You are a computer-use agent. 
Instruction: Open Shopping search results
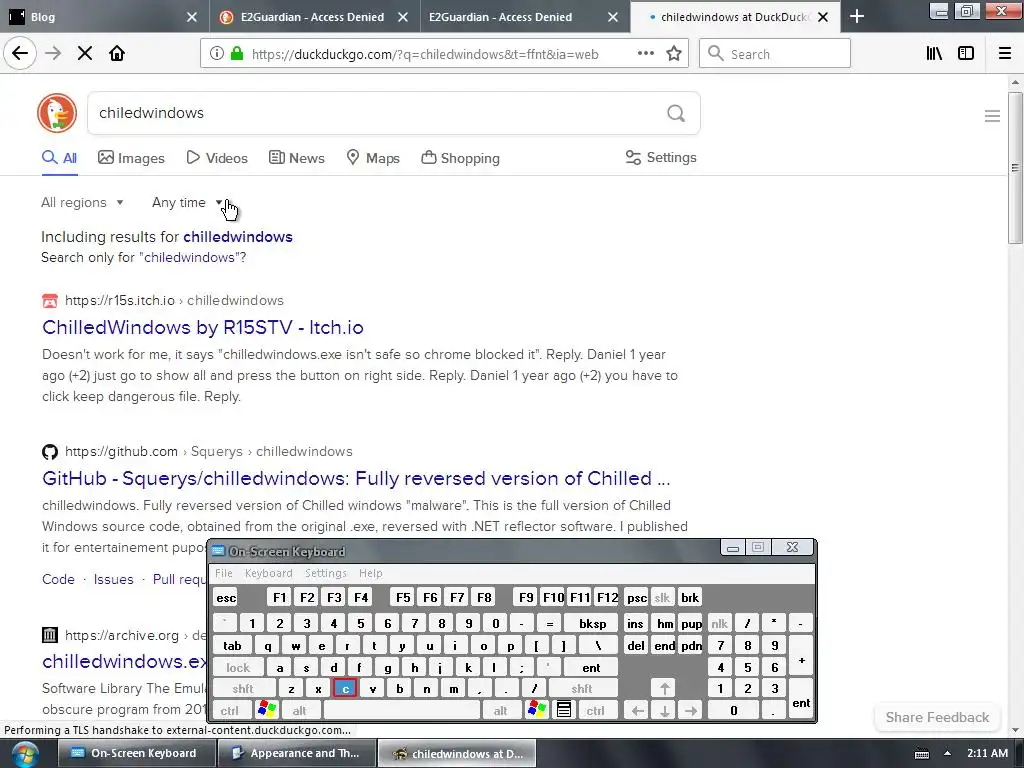point(460,158)
